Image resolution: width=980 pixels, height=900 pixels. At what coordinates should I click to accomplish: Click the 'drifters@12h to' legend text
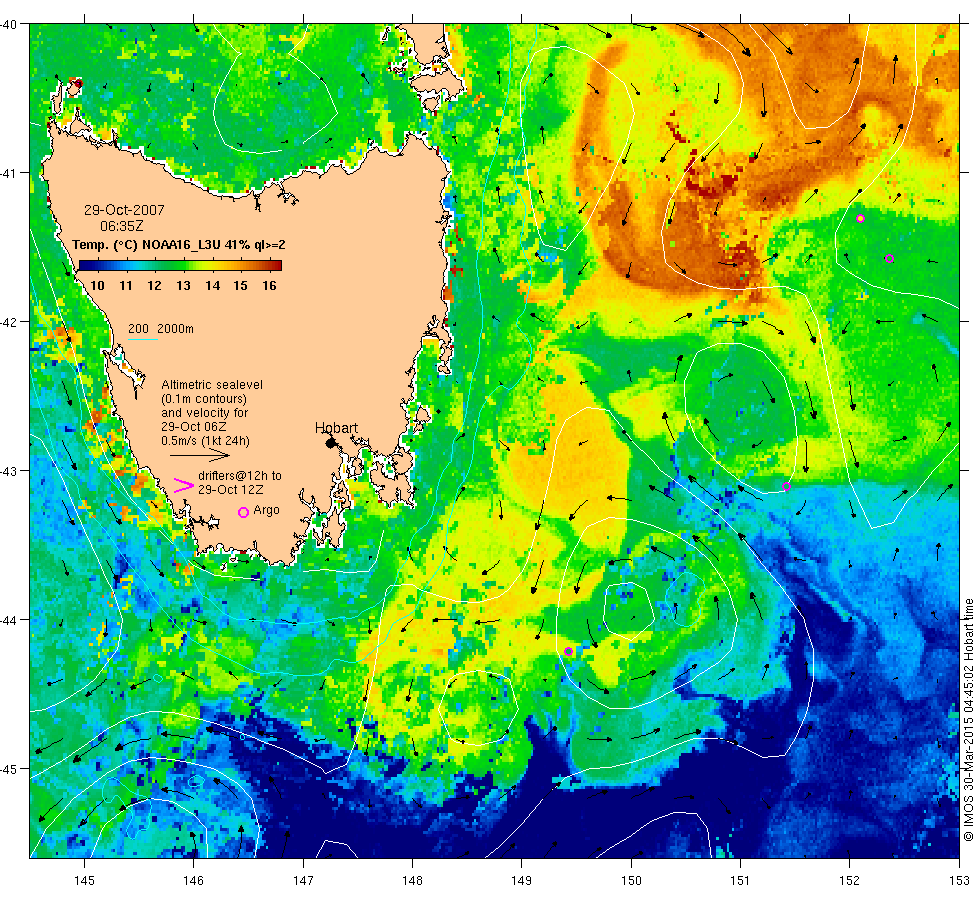click(240, 476)
